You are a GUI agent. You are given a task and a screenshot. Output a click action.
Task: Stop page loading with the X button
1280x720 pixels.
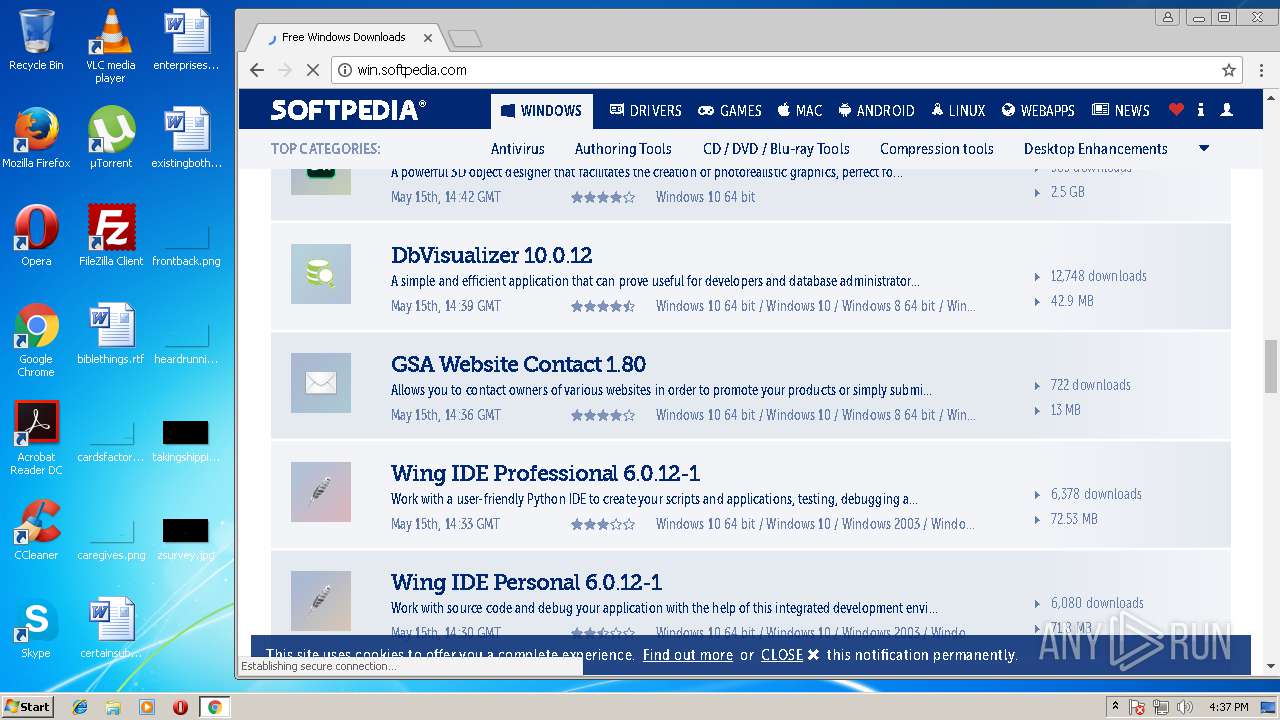[x=312, y=70]
